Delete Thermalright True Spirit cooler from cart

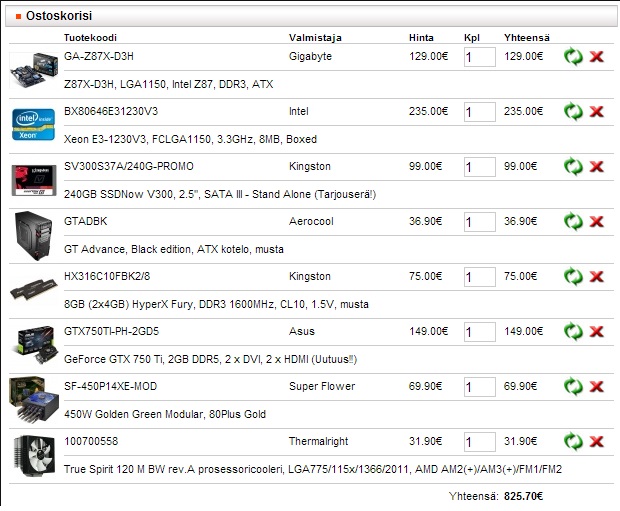(596, 441)
